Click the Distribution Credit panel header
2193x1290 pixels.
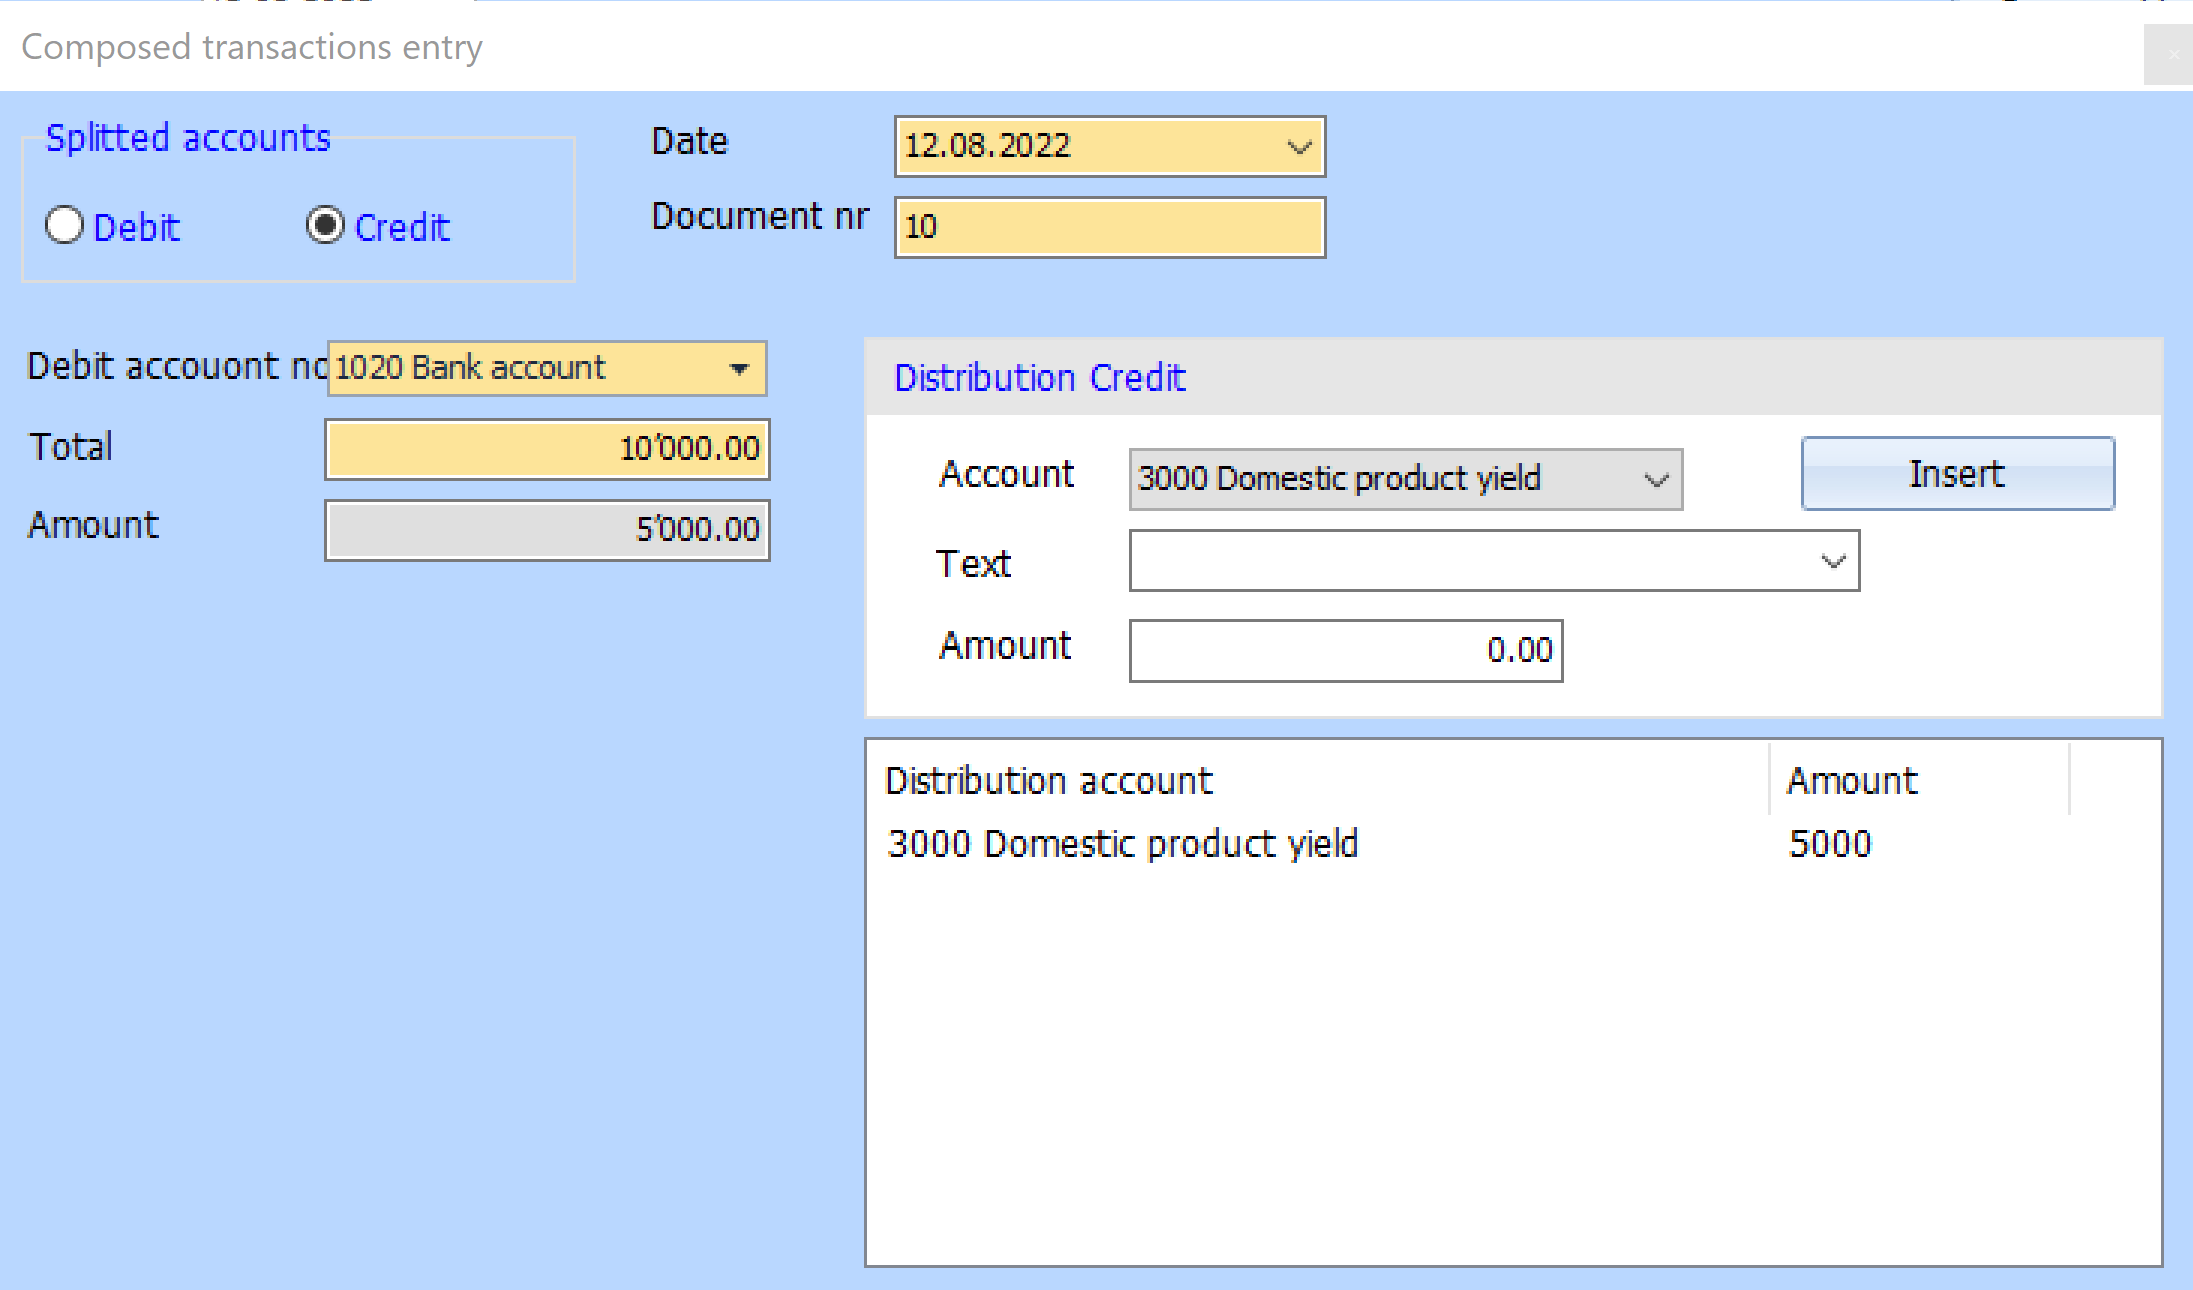point(1040,378)
